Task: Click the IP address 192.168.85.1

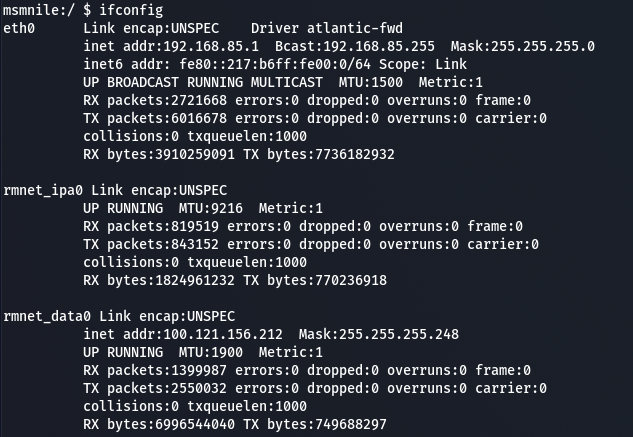Action: (211, 46)
